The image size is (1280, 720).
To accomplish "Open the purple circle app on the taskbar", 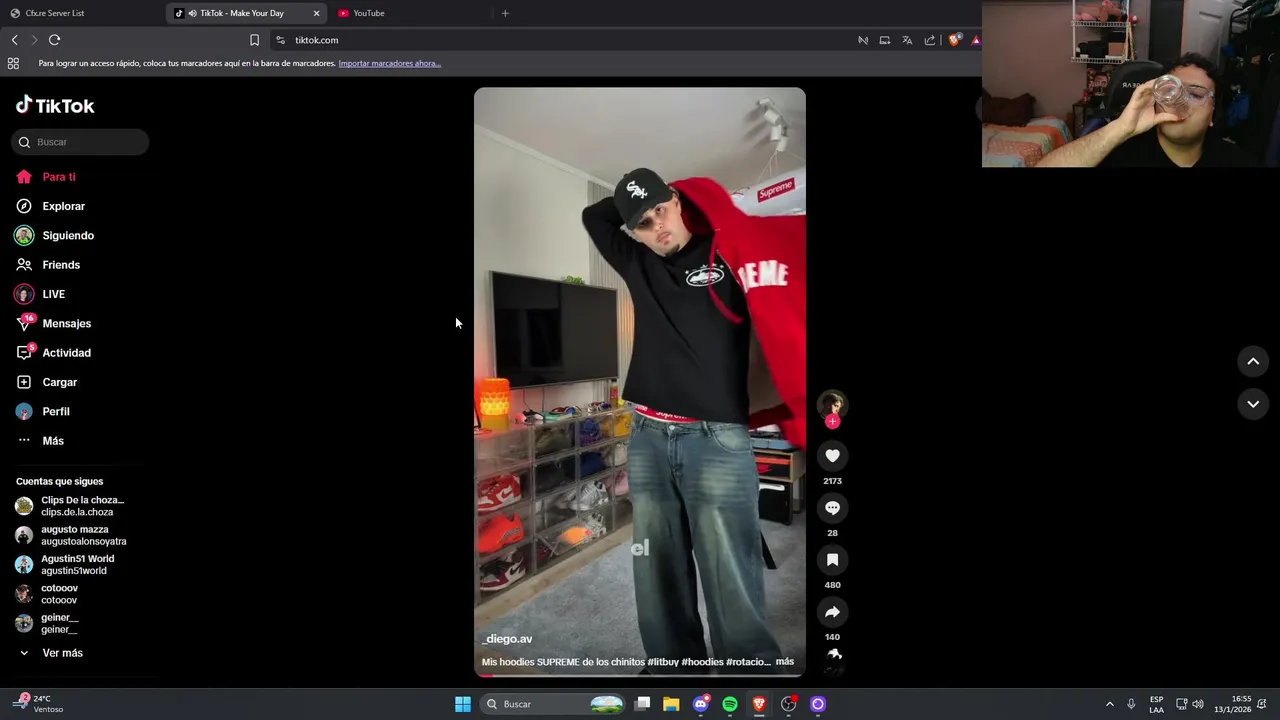I will point(818,704).
